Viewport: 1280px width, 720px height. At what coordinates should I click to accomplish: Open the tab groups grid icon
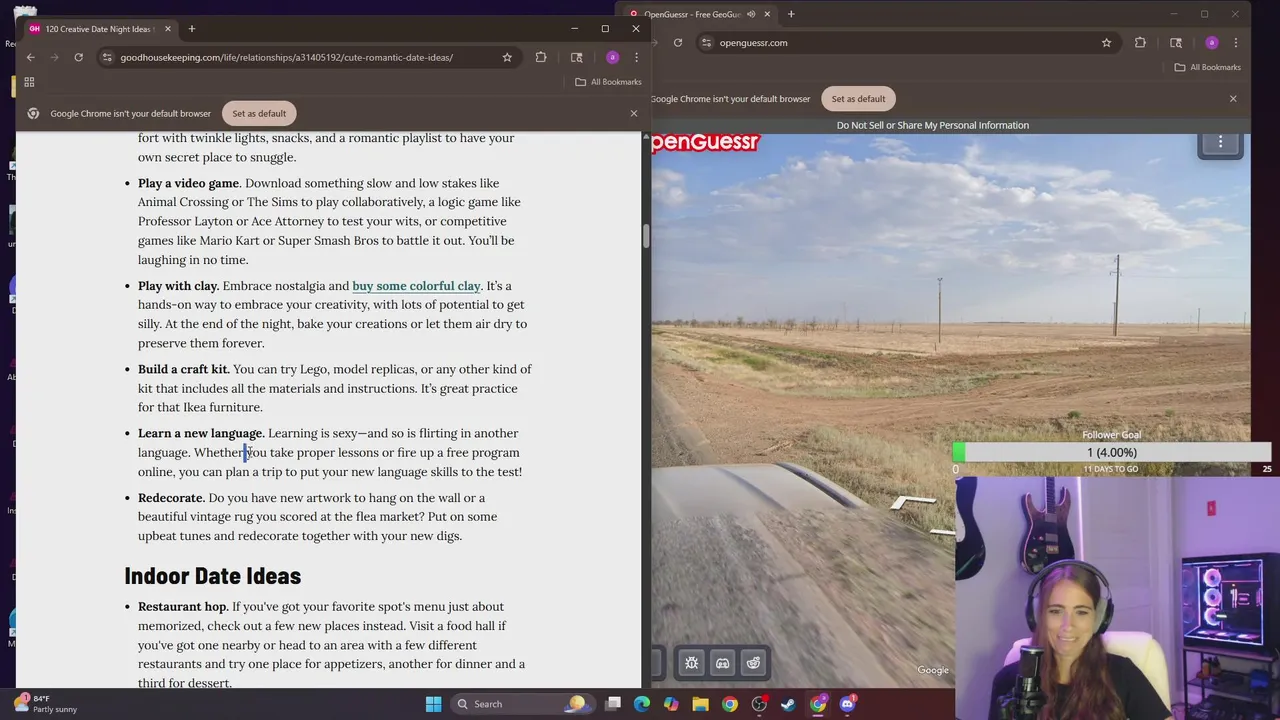pyautogui.click(x=29, y=82)
